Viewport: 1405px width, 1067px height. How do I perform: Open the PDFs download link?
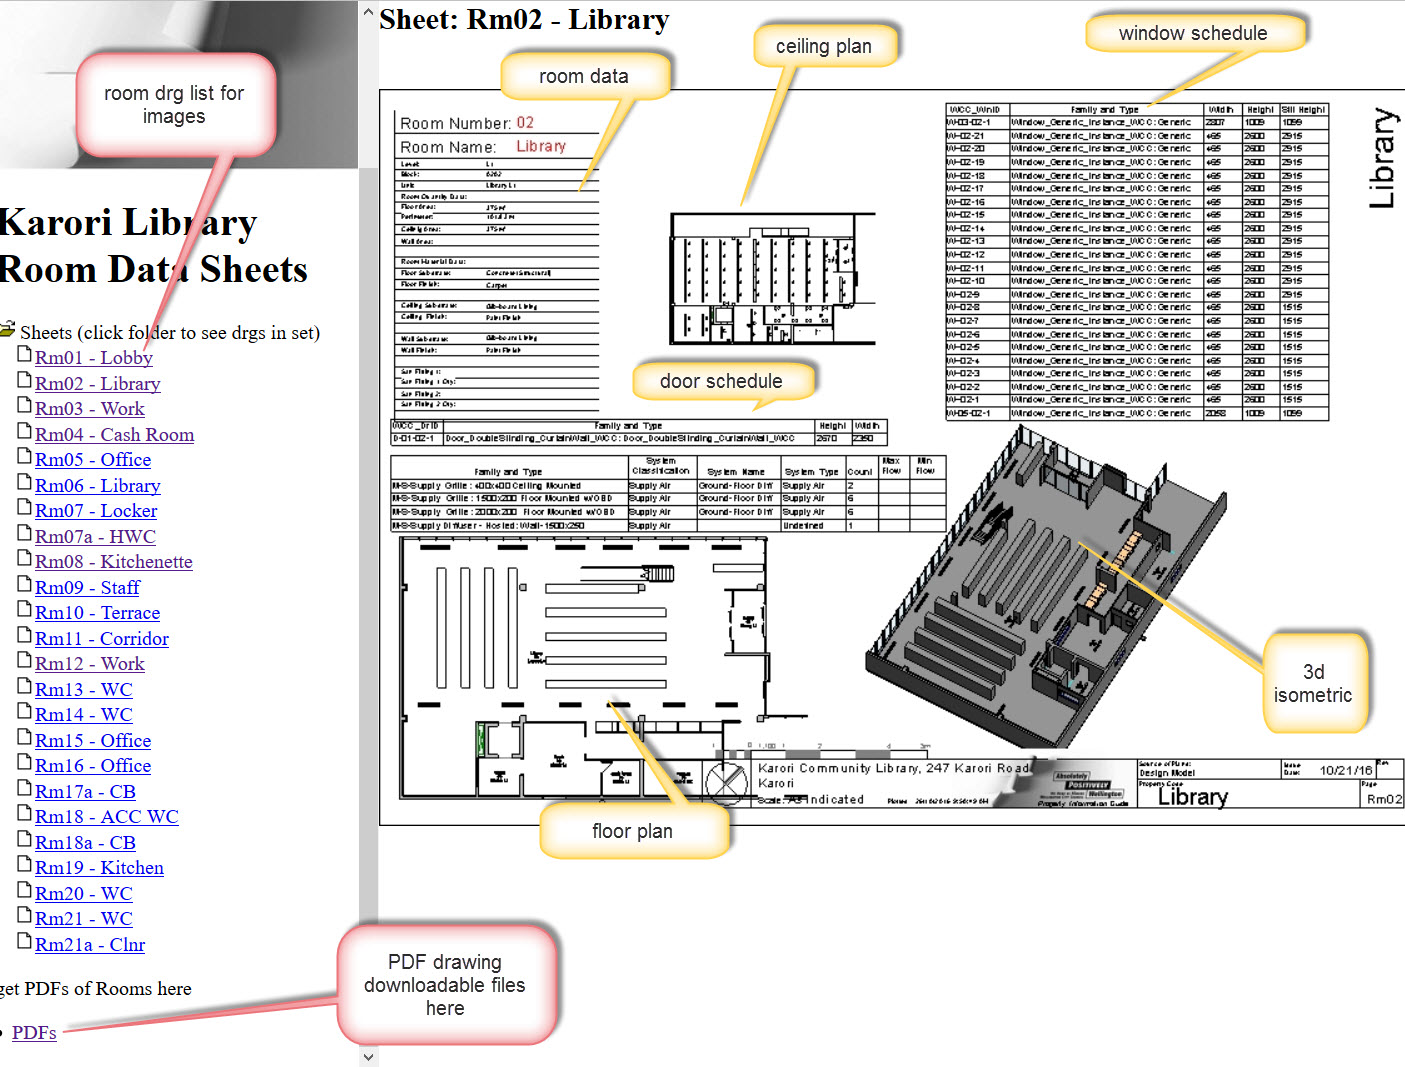point(34,1033)
